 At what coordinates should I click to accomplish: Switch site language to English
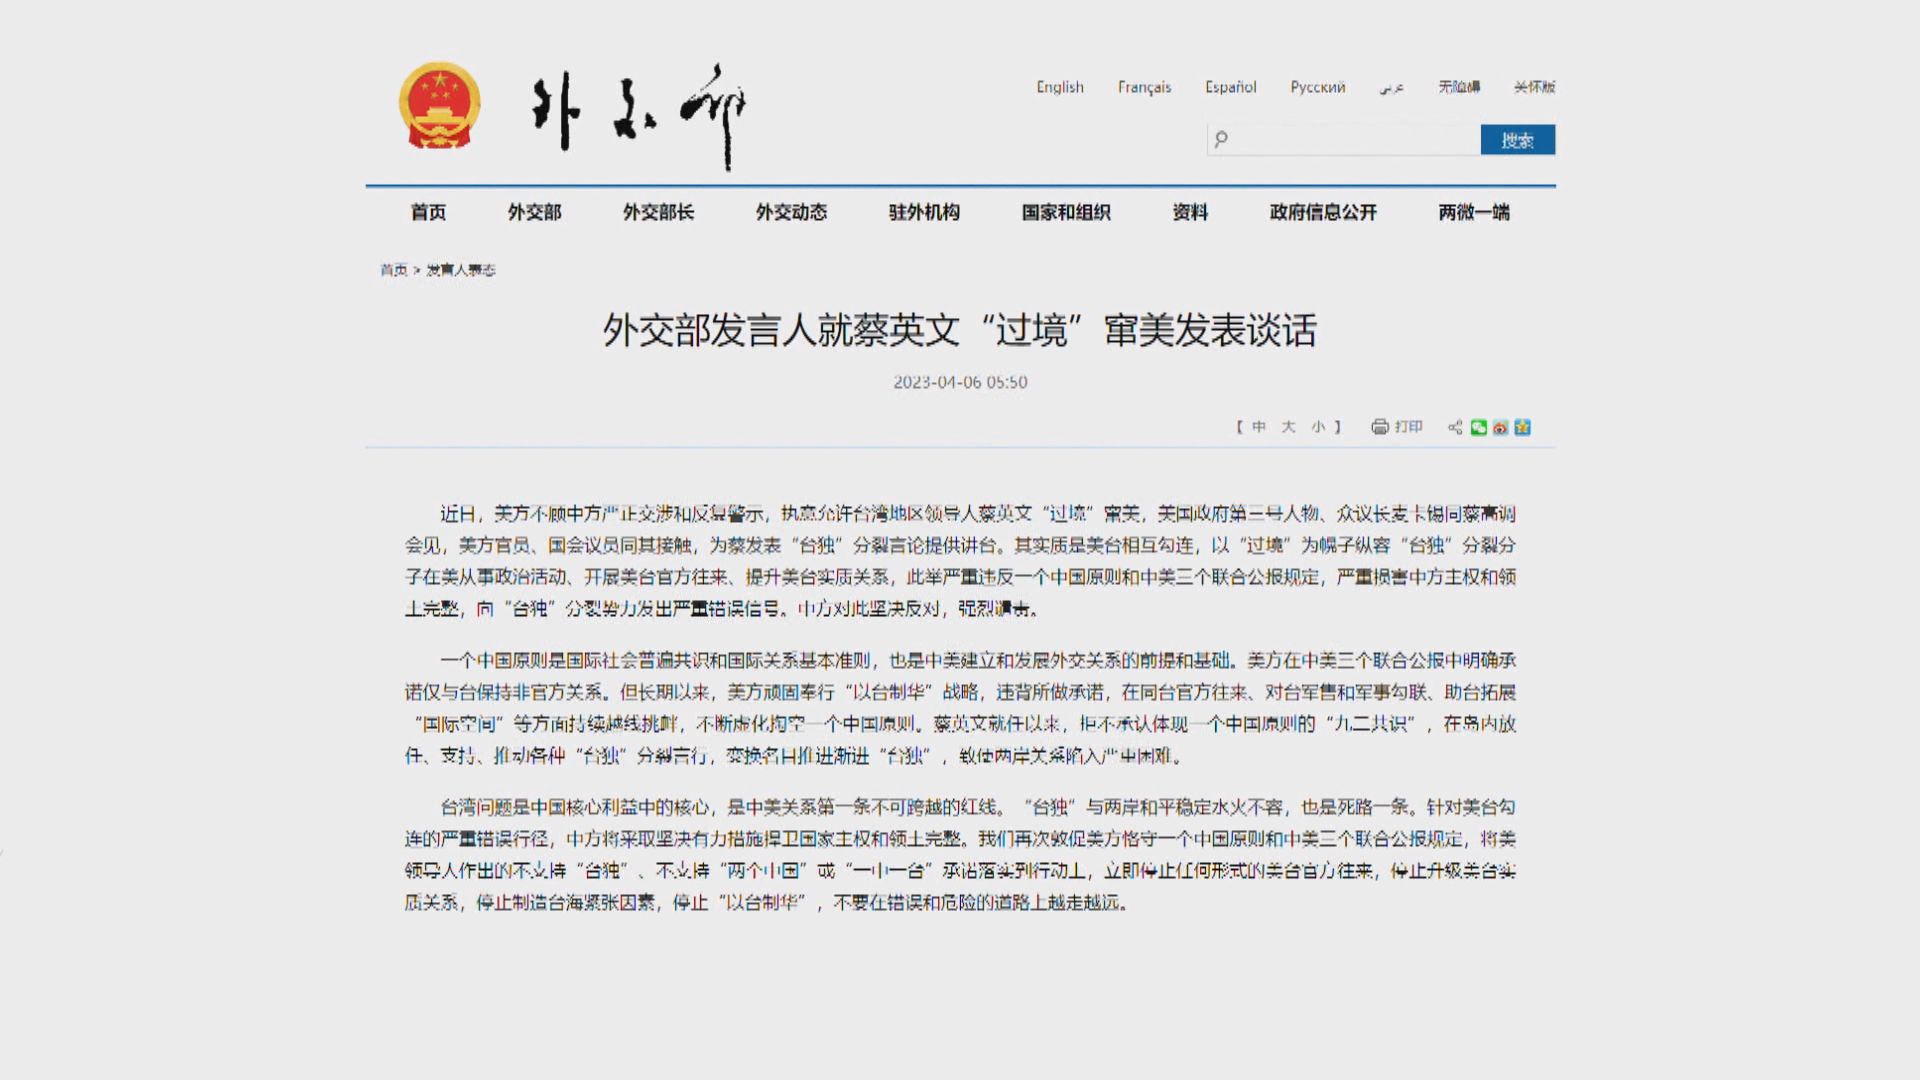click(x=1060, y=87)
